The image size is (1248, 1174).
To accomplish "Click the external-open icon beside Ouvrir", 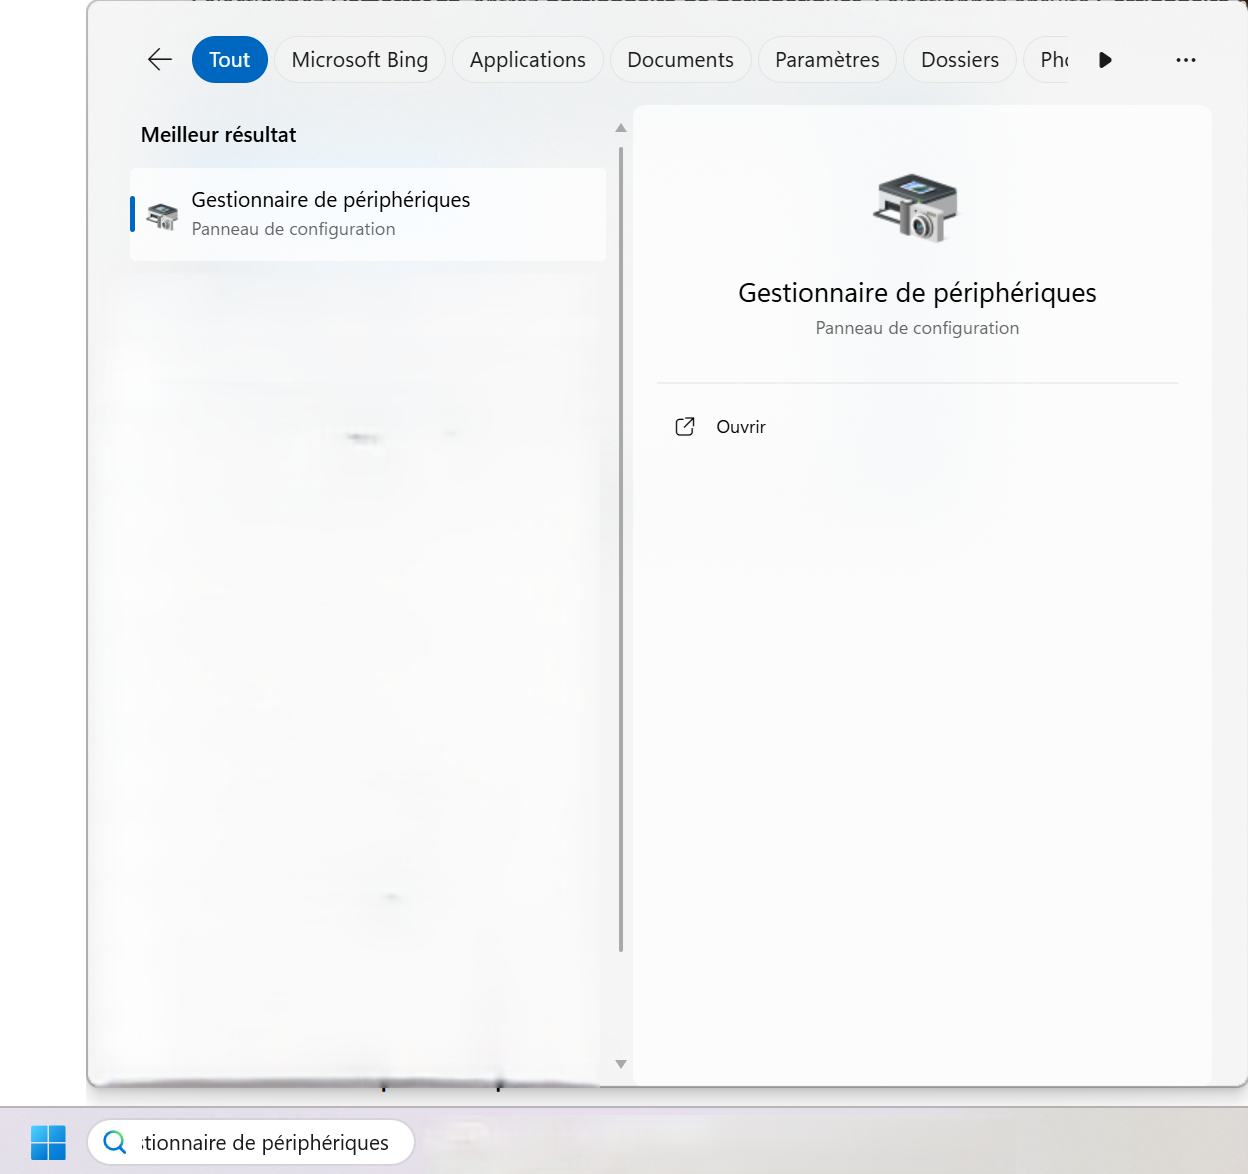I will (x=685, y=427).
